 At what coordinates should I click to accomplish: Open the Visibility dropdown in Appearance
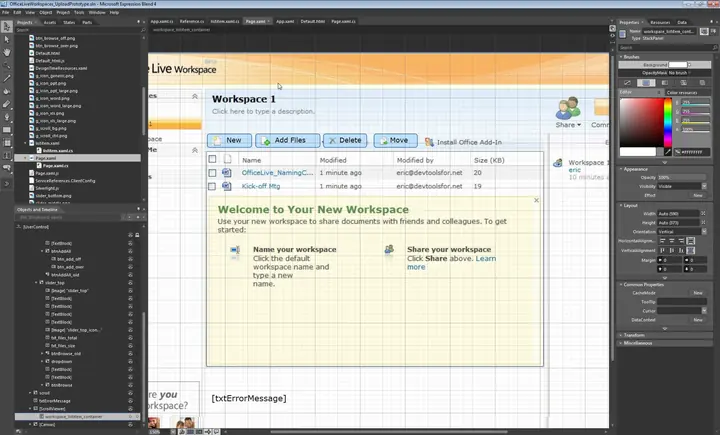pos(682,186)
